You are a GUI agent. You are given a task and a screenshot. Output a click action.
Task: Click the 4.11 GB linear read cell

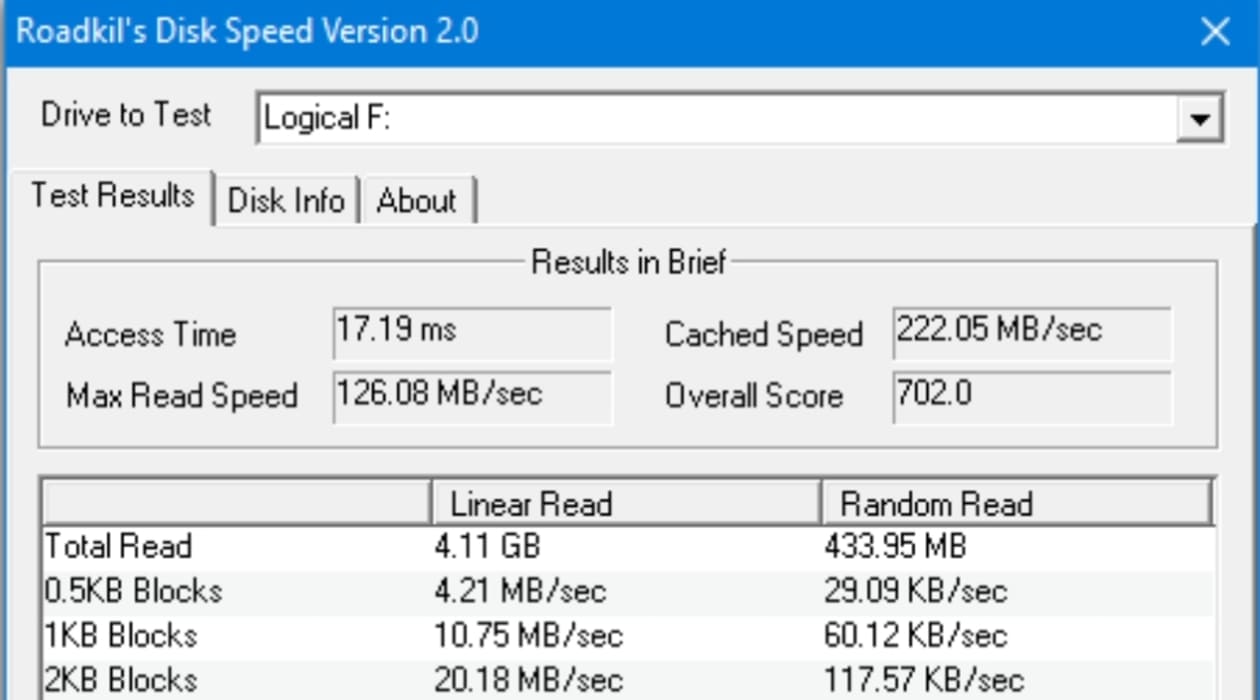pos(487,547)
